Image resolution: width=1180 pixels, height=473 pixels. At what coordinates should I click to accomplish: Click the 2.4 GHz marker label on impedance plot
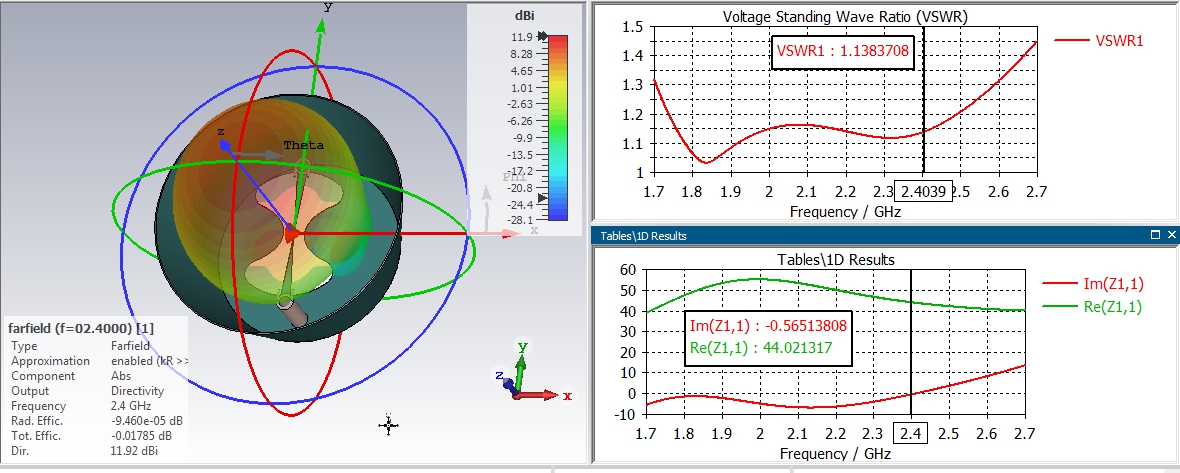click(910, 435)
